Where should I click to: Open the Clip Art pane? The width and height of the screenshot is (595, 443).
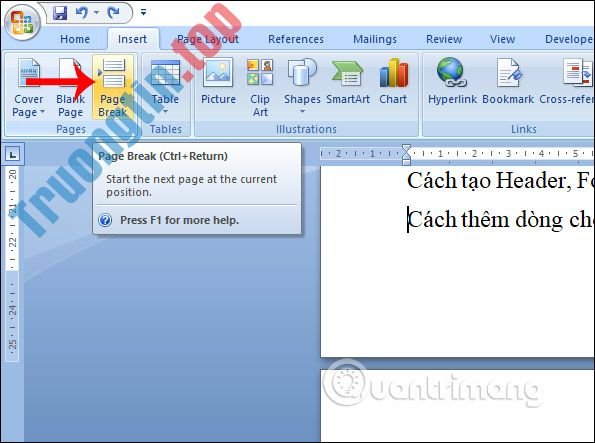(x=260, y=87)
